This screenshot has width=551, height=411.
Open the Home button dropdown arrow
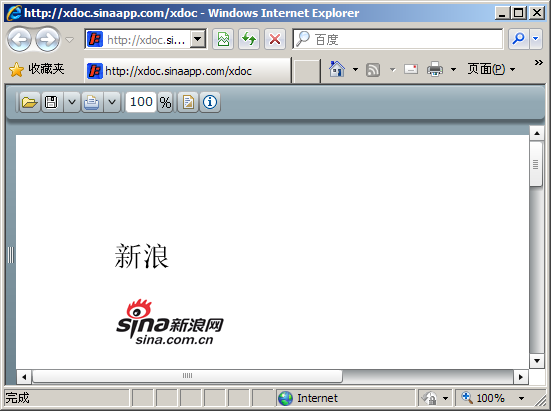coord(355,70)
